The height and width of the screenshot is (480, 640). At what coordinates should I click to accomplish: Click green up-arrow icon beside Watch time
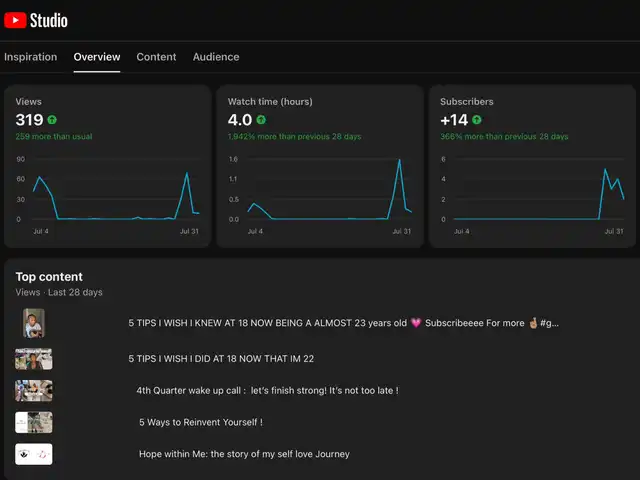263,120
